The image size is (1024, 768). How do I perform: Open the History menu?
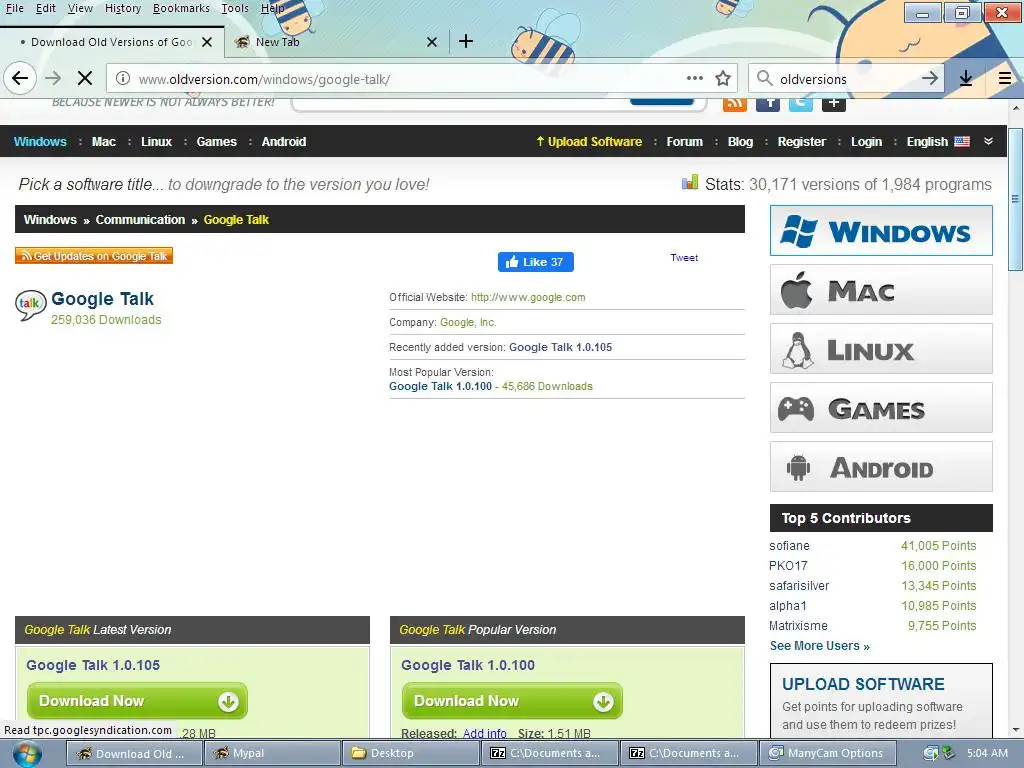123,8
